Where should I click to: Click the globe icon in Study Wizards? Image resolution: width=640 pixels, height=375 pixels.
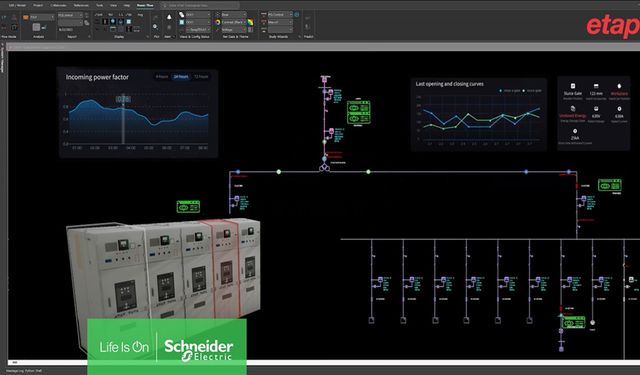296,14
